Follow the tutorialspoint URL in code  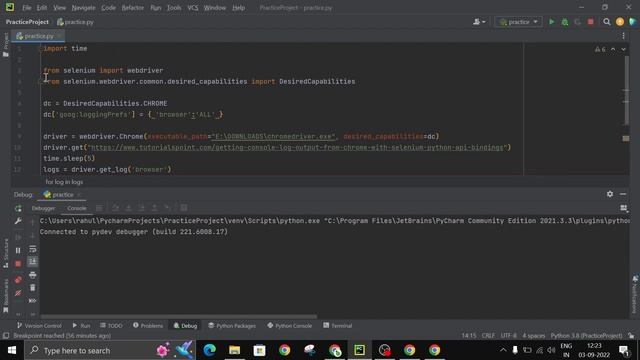(297, 148)
